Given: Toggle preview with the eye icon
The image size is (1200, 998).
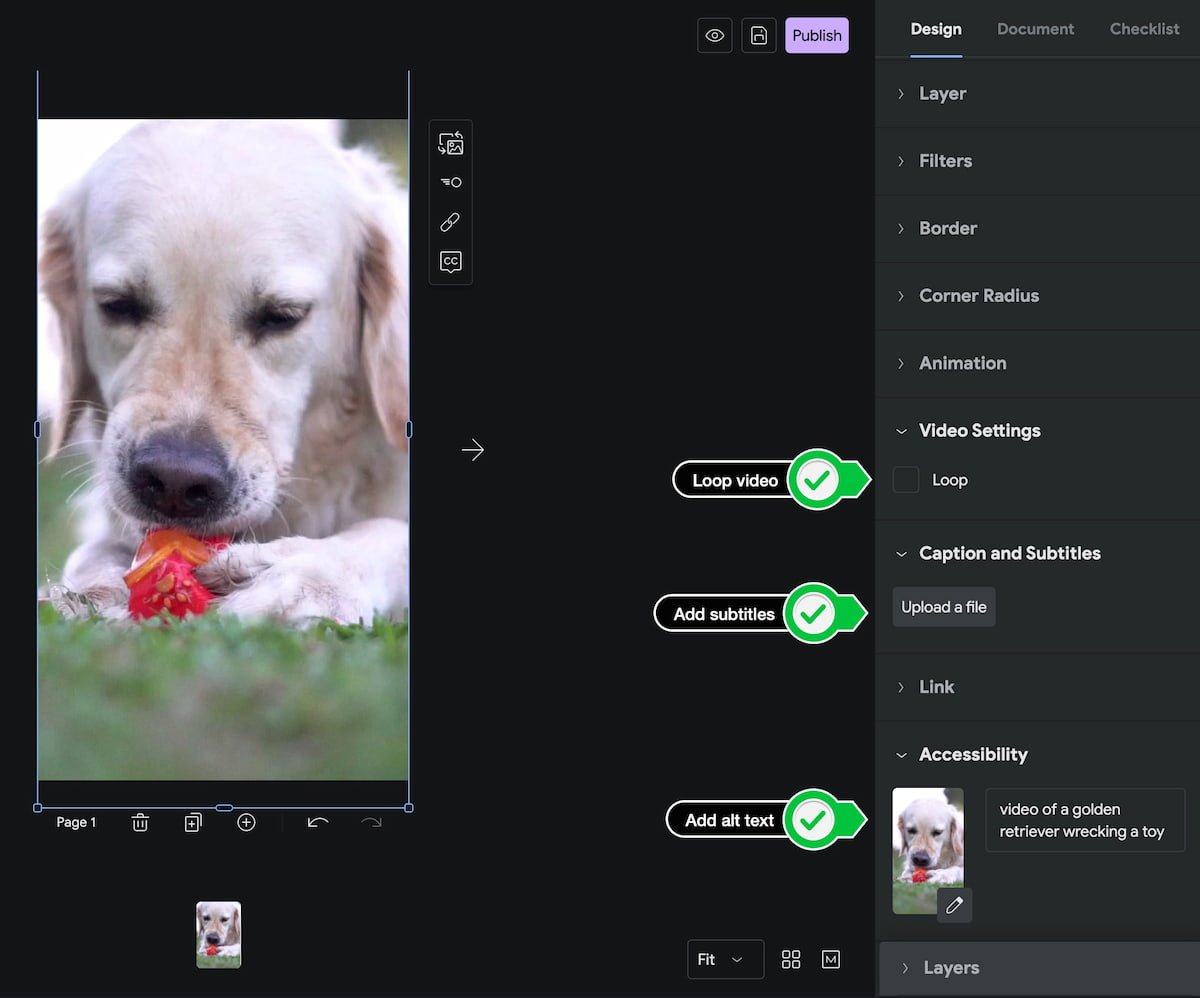Looking at the screenshot, I should click(x=714, y=35).
